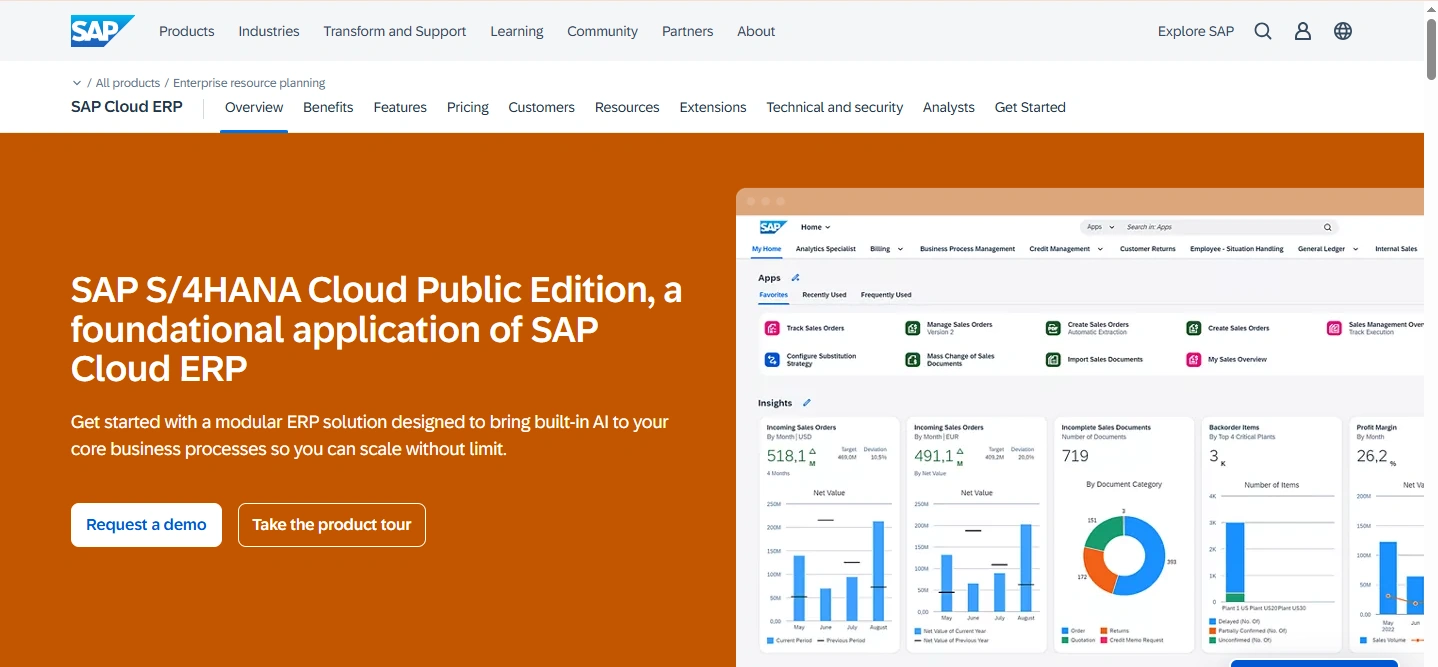The width and height of the screenshot is (1438, 667).
Task: Select the My Home dashboard tab
Action: (x=766, y=249)
